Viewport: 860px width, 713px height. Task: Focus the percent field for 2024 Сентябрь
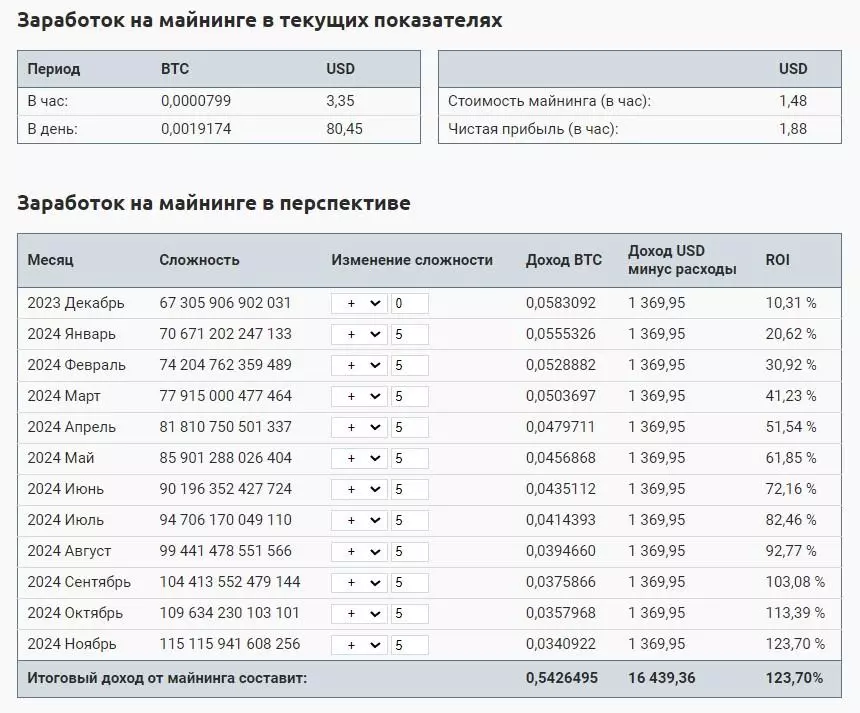coord(409,582)
